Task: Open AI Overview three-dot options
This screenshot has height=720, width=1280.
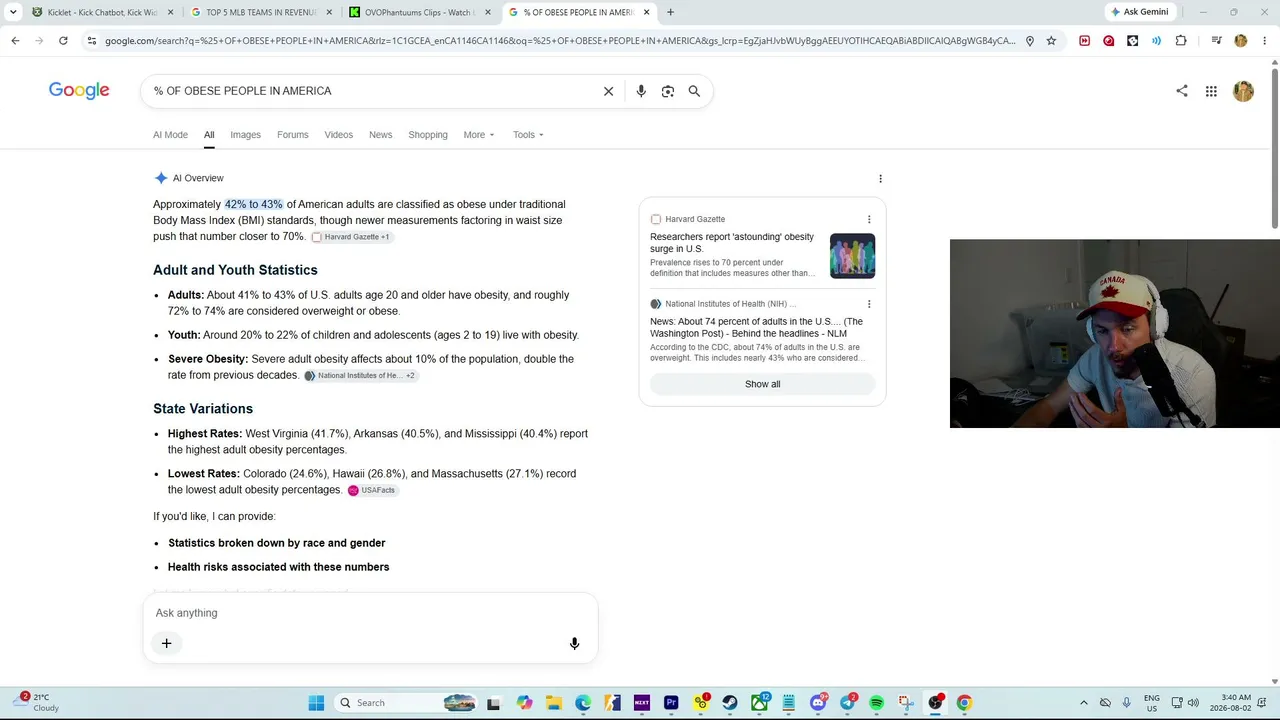Action: click(x=880, y=178)
